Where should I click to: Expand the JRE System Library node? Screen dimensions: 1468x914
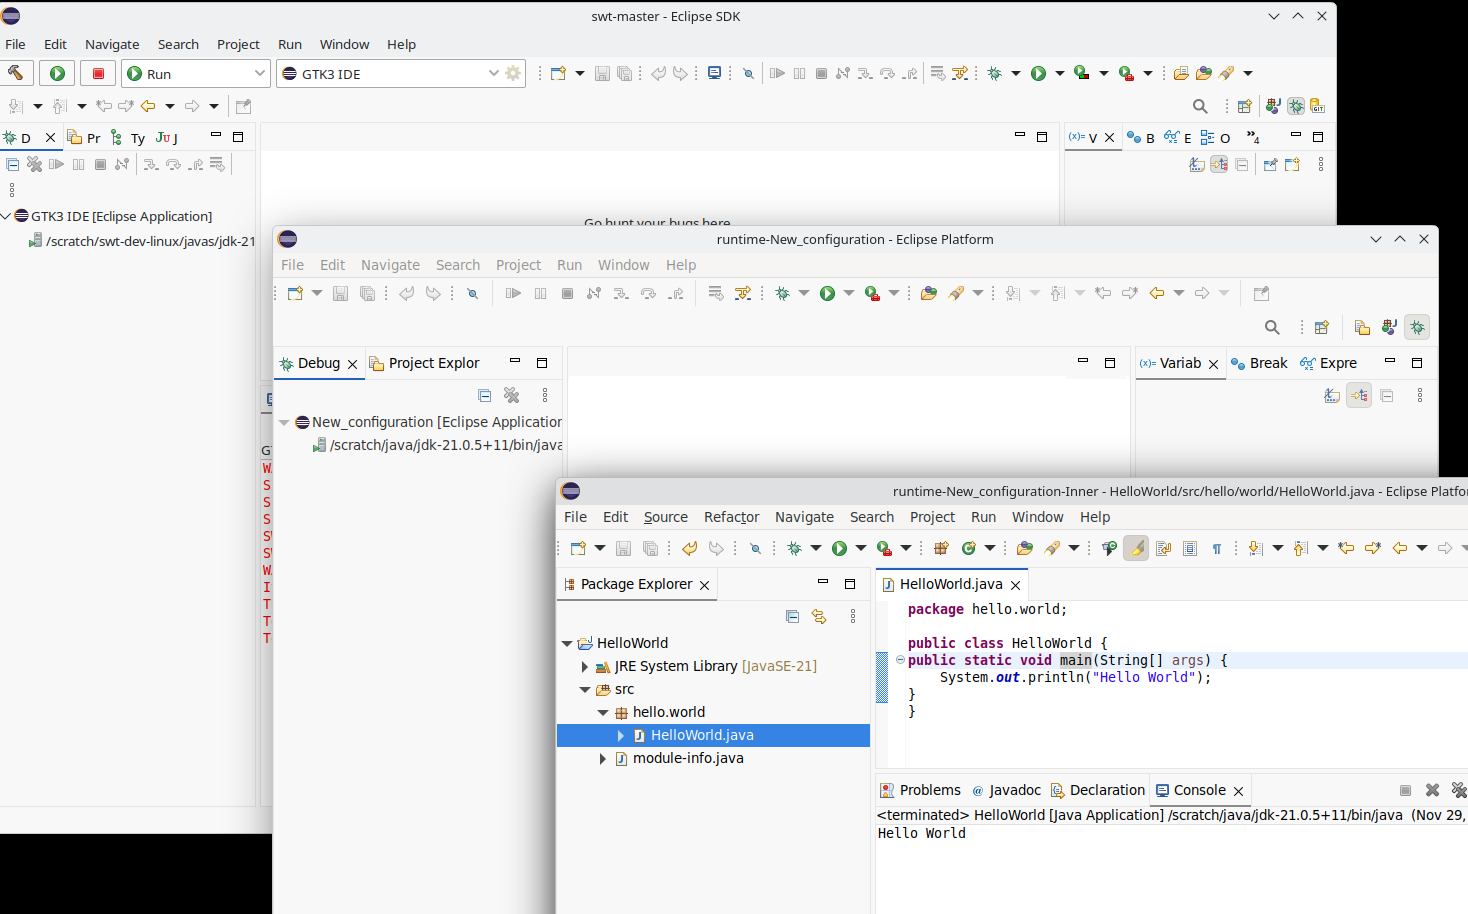tap(585, 667)
